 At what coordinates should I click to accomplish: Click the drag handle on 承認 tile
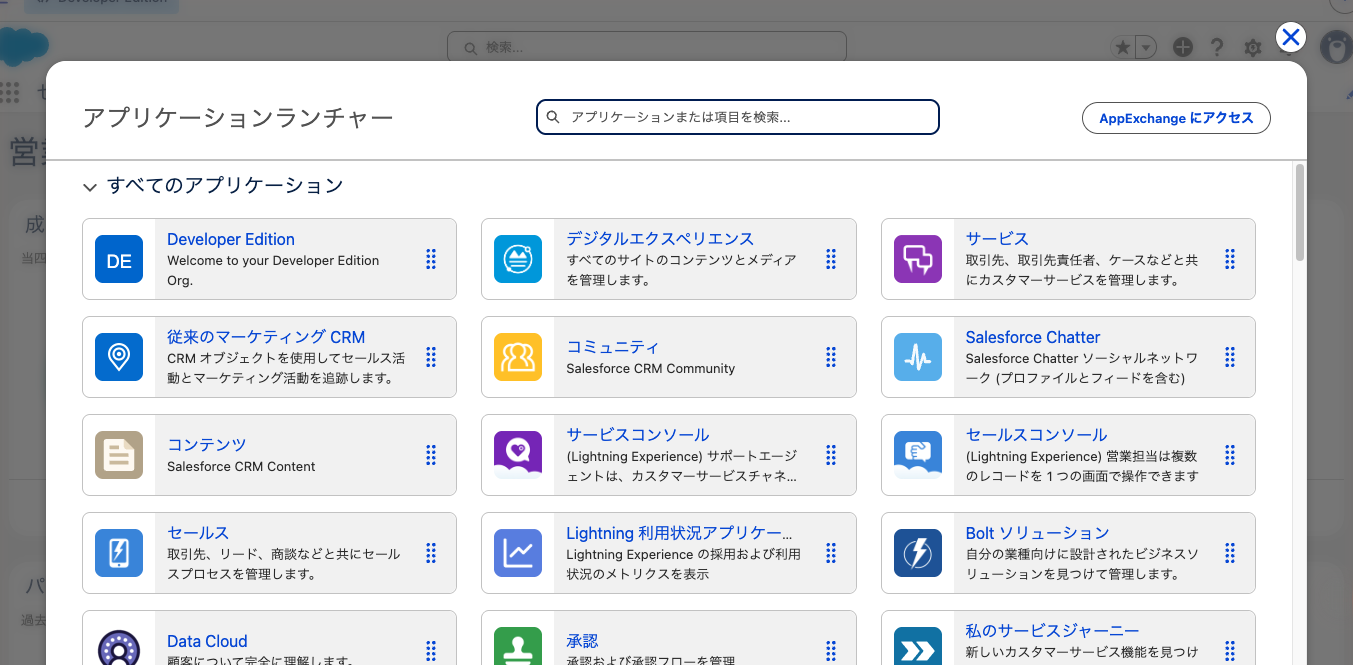pyautogui.click(x=831, y=651)
